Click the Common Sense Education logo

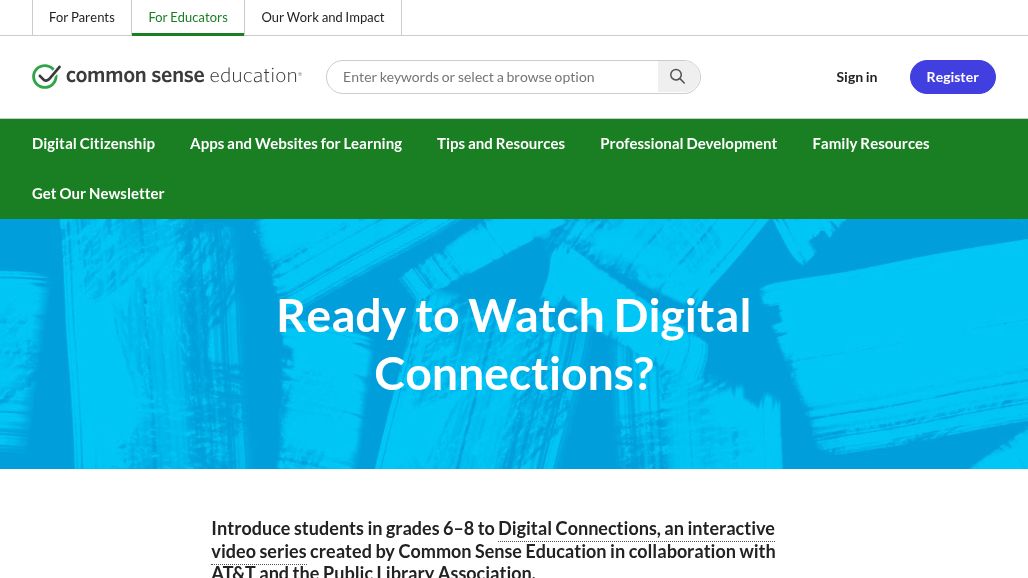pyautogui.click(x=167, y=76)
